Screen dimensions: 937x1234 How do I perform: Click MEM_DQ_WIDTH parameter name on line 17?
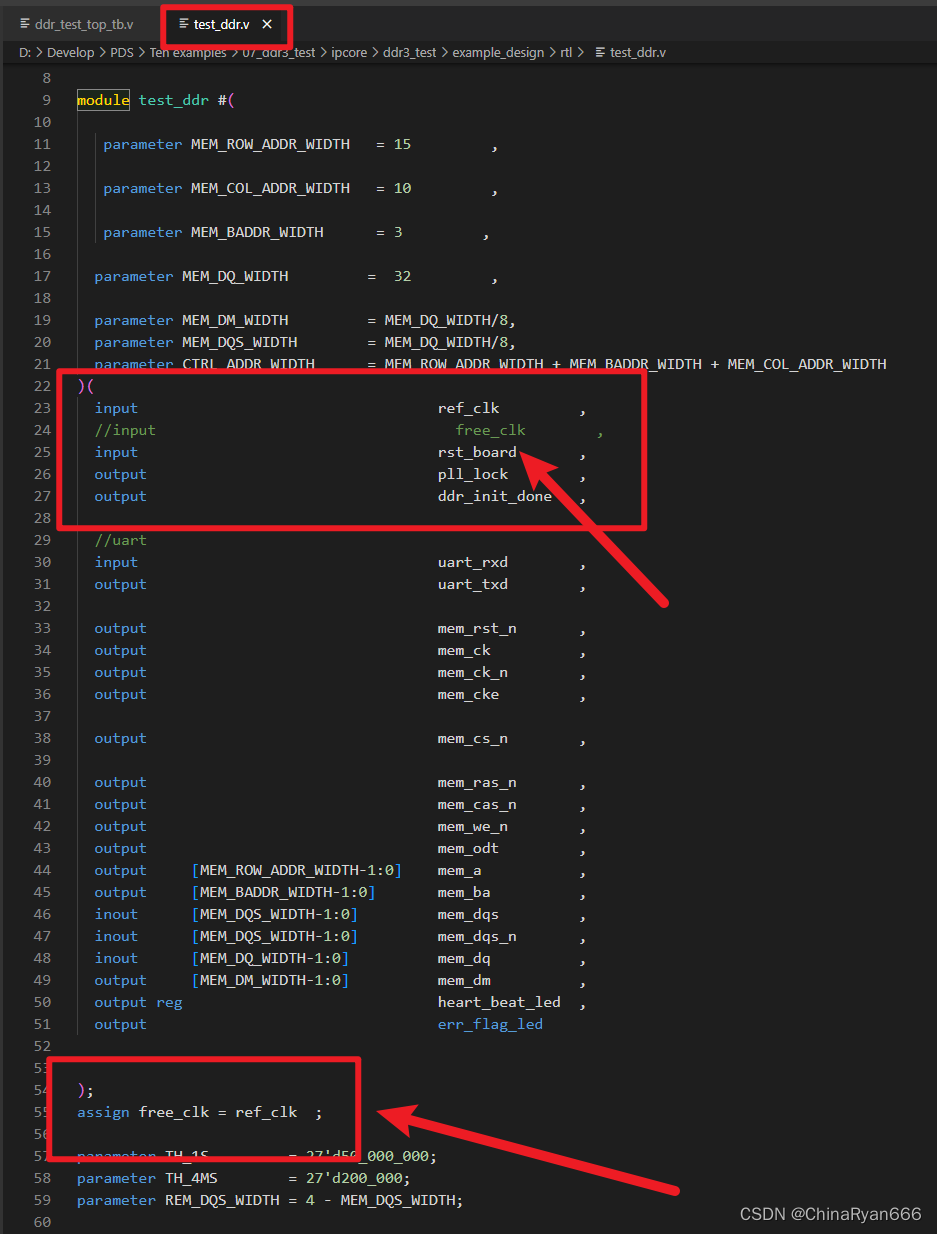coord(235,276)
